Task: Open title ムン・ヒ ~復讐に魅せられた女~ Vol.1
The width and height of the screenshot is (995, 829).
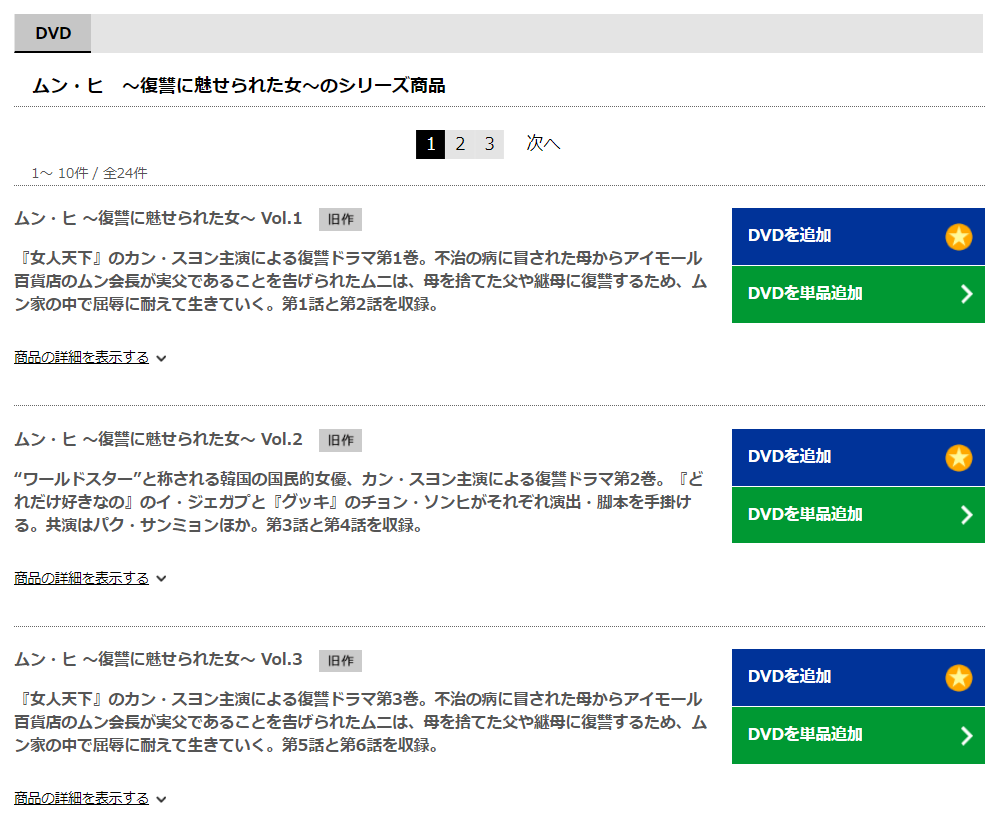Action: click(x=158, y=218)
